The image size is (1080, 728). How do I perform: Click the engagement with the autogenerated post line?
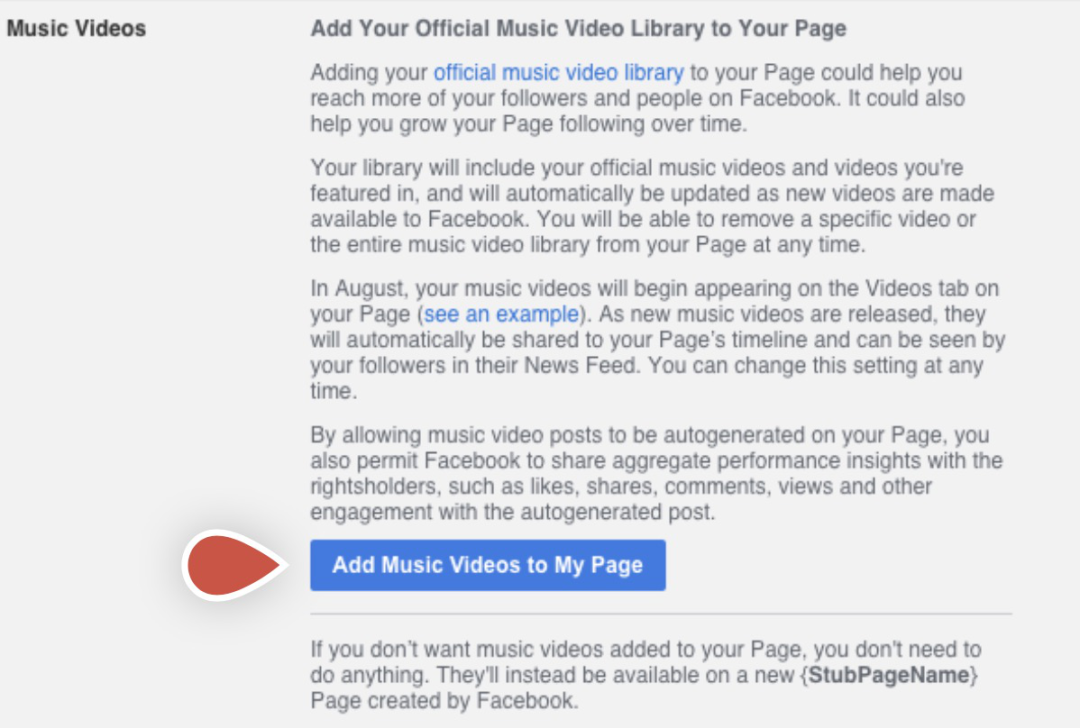pyautogui.click(x=513, y=512)
